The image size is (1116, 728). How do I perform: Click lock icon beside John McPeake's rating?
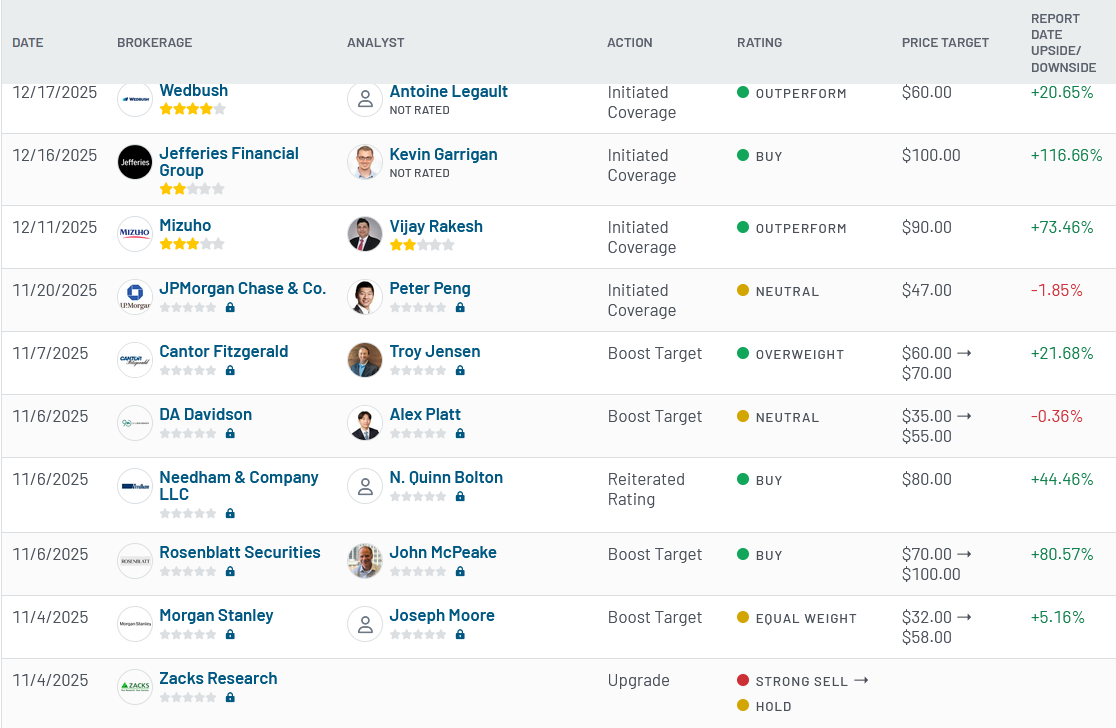coord(460,571)
